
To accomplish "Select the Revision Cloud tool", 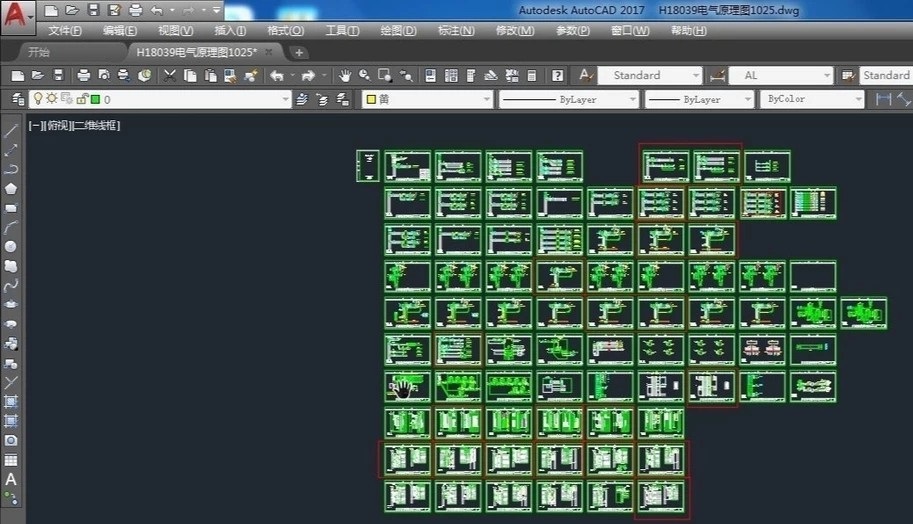I will tap(10, 266).
